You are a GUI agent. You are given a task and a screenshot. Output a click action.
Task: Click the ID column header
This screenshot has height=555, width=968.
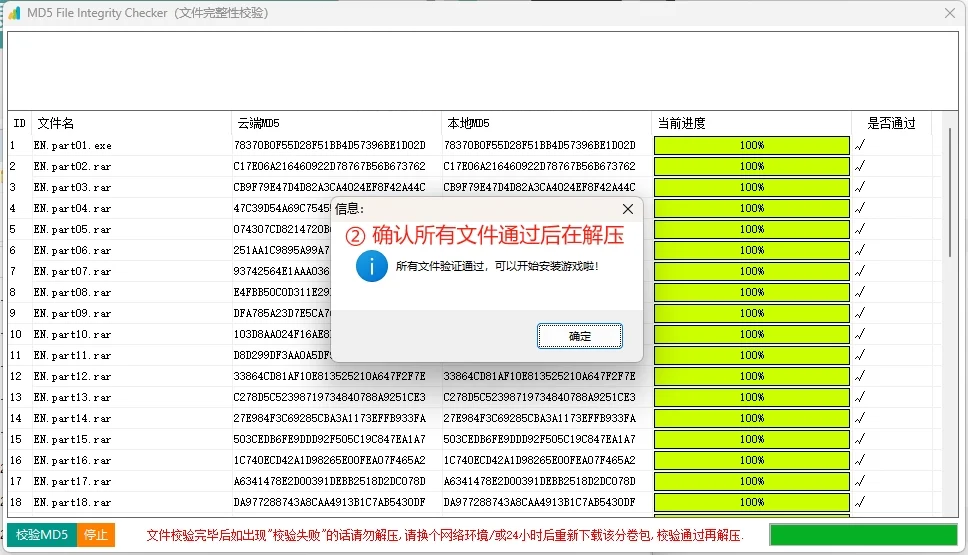coord(19,124)
